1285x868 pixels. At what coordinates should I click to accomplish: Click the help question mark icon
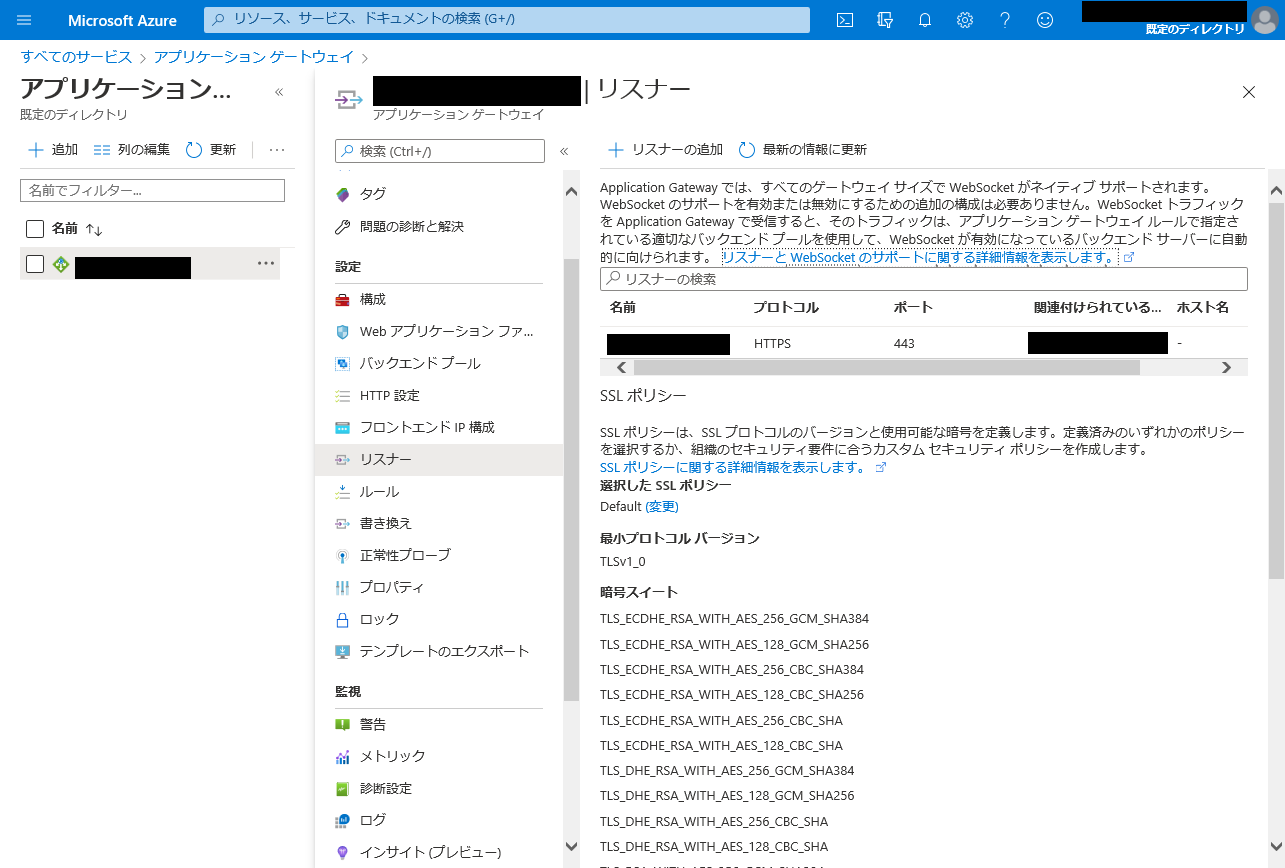(x=1005, y=20)
